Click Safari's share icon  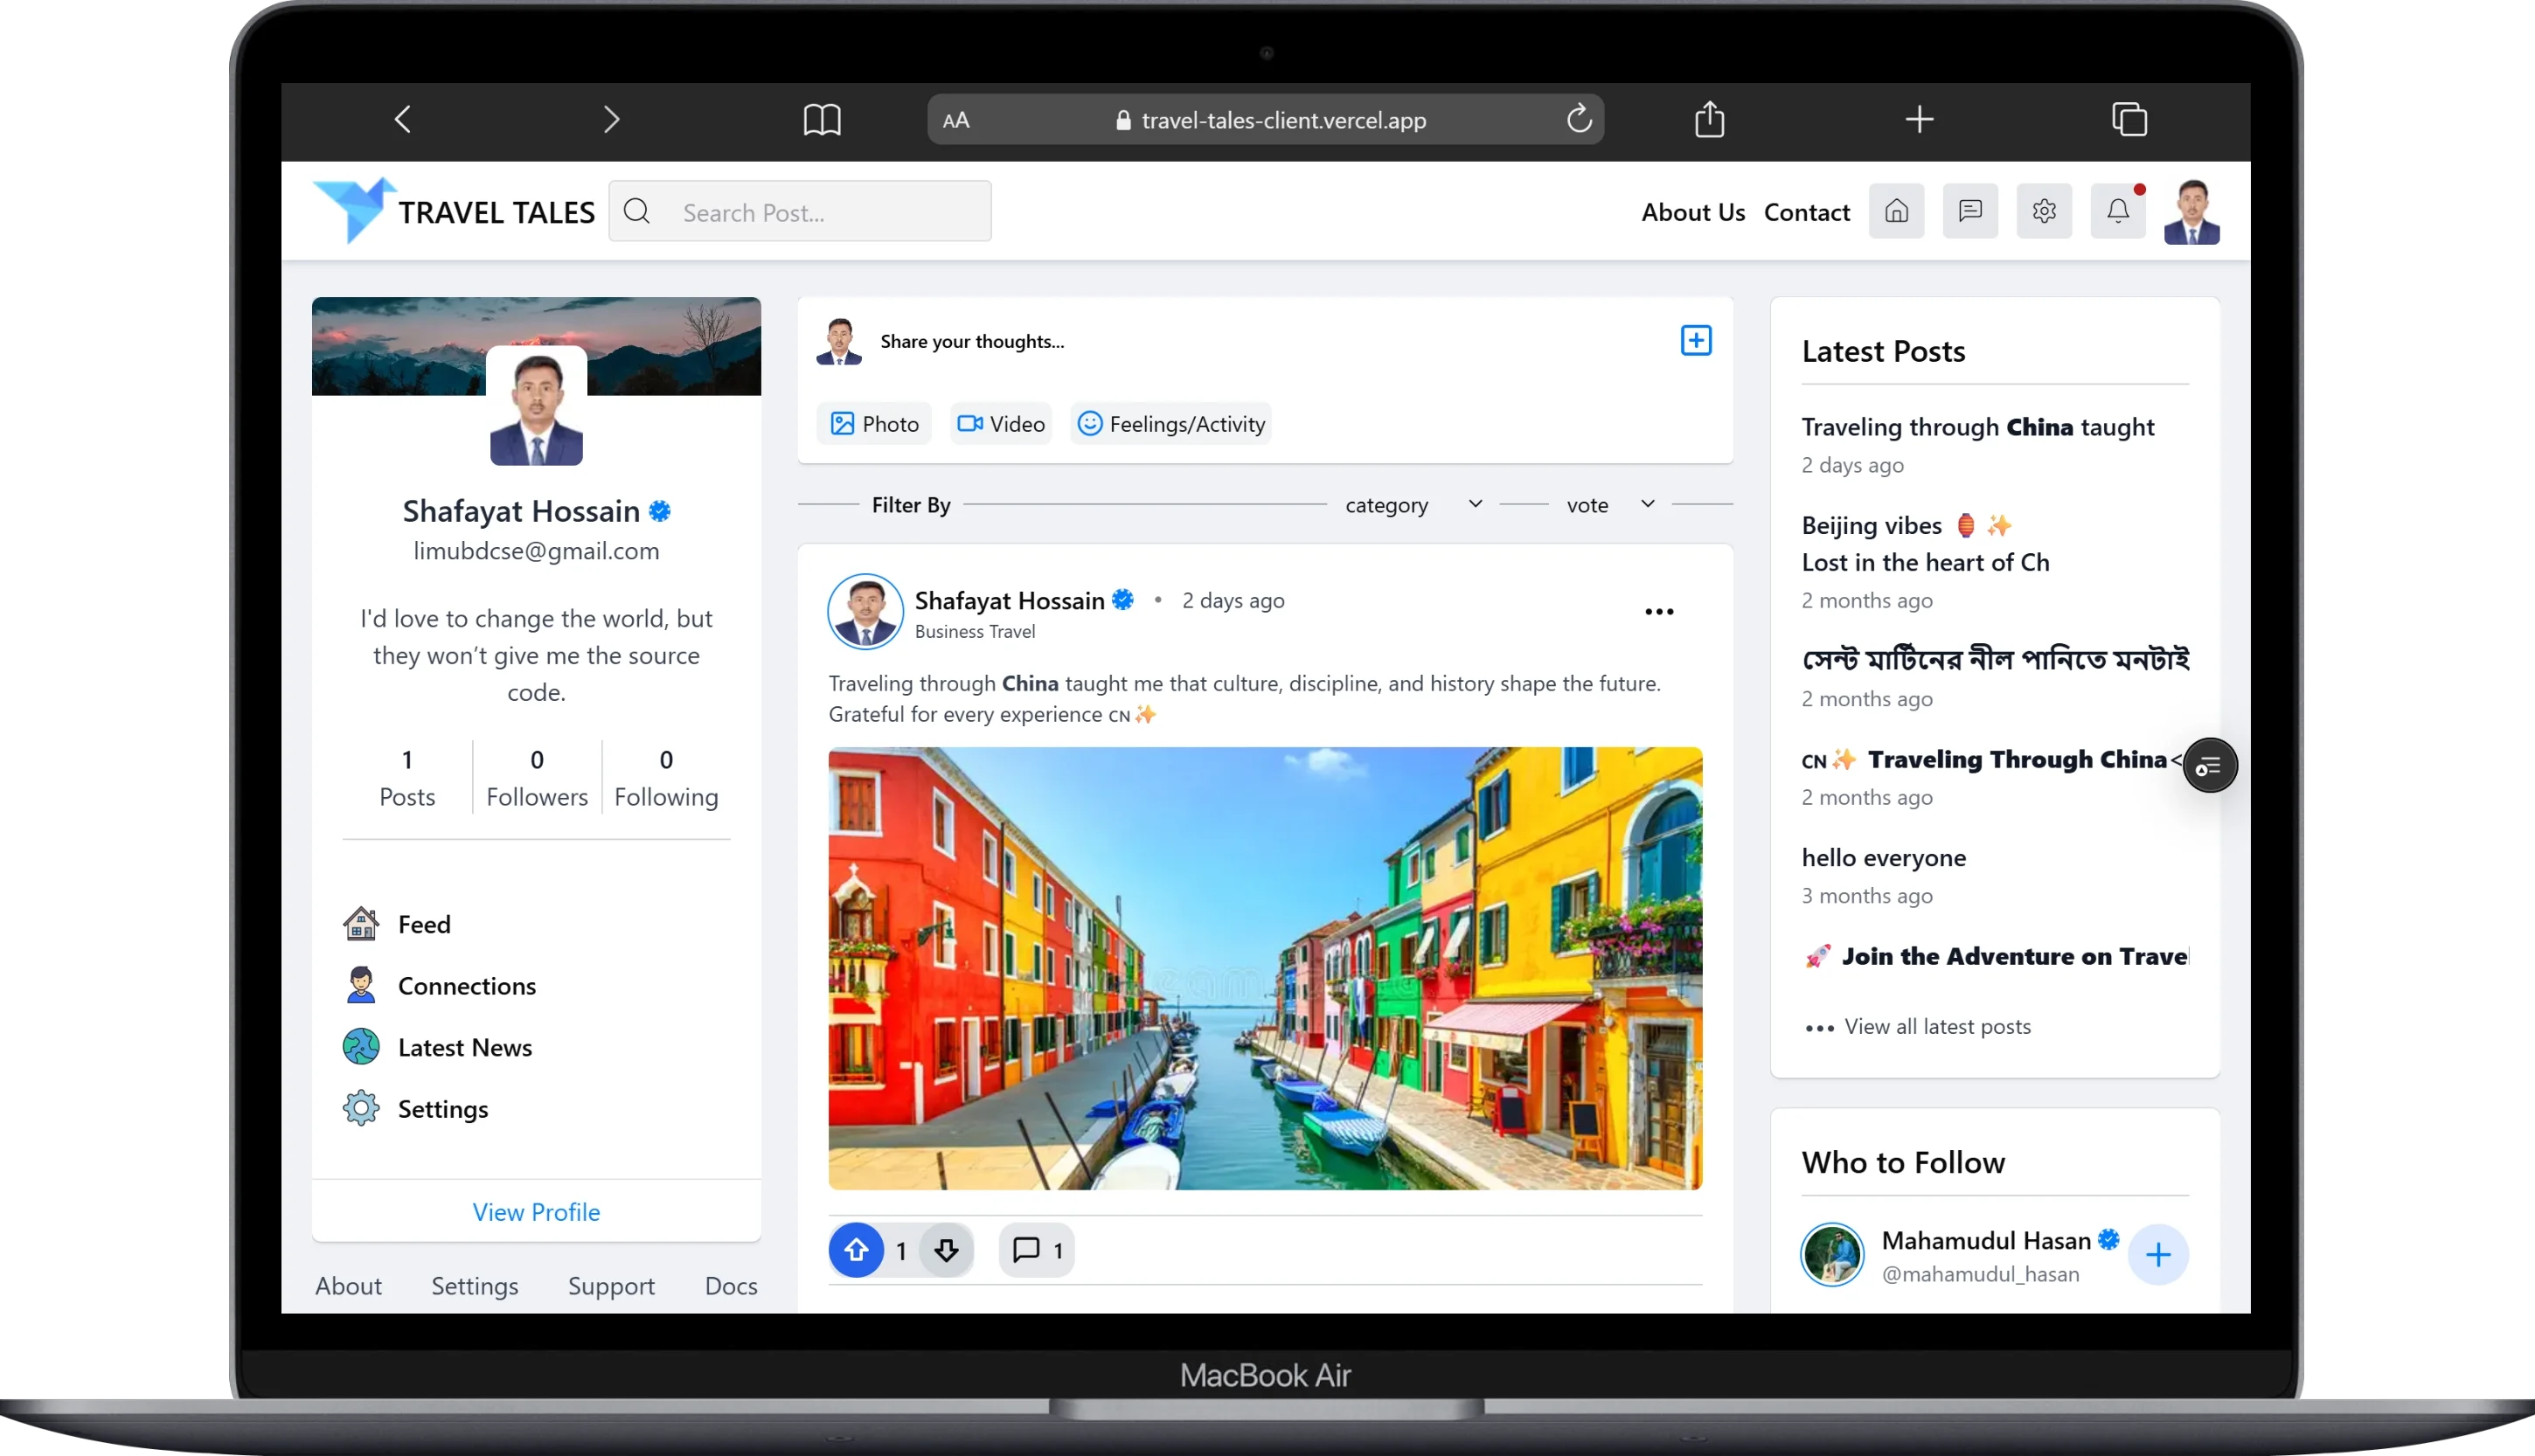[x=1710, y=120]
